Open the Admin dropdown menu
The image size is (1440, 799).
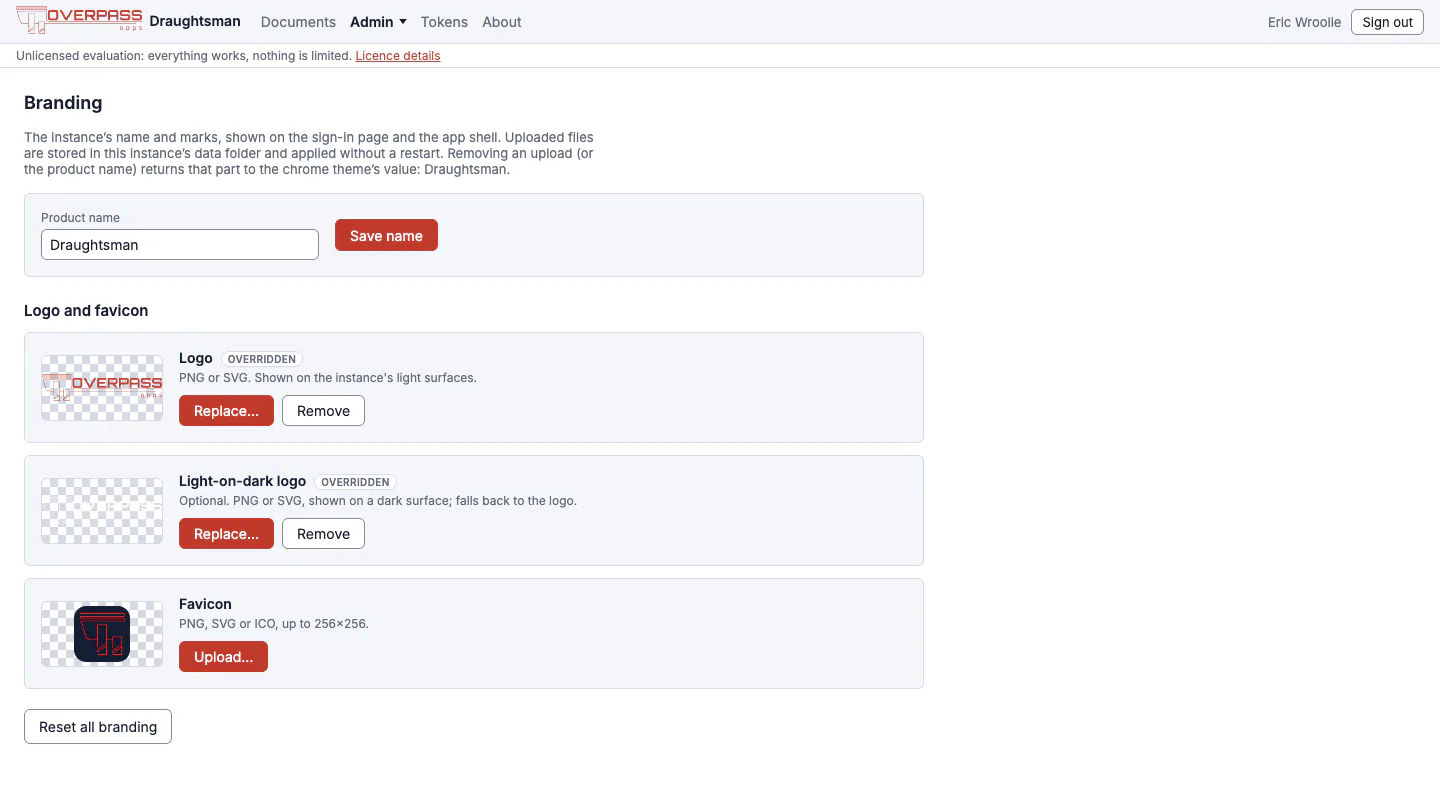378,22
